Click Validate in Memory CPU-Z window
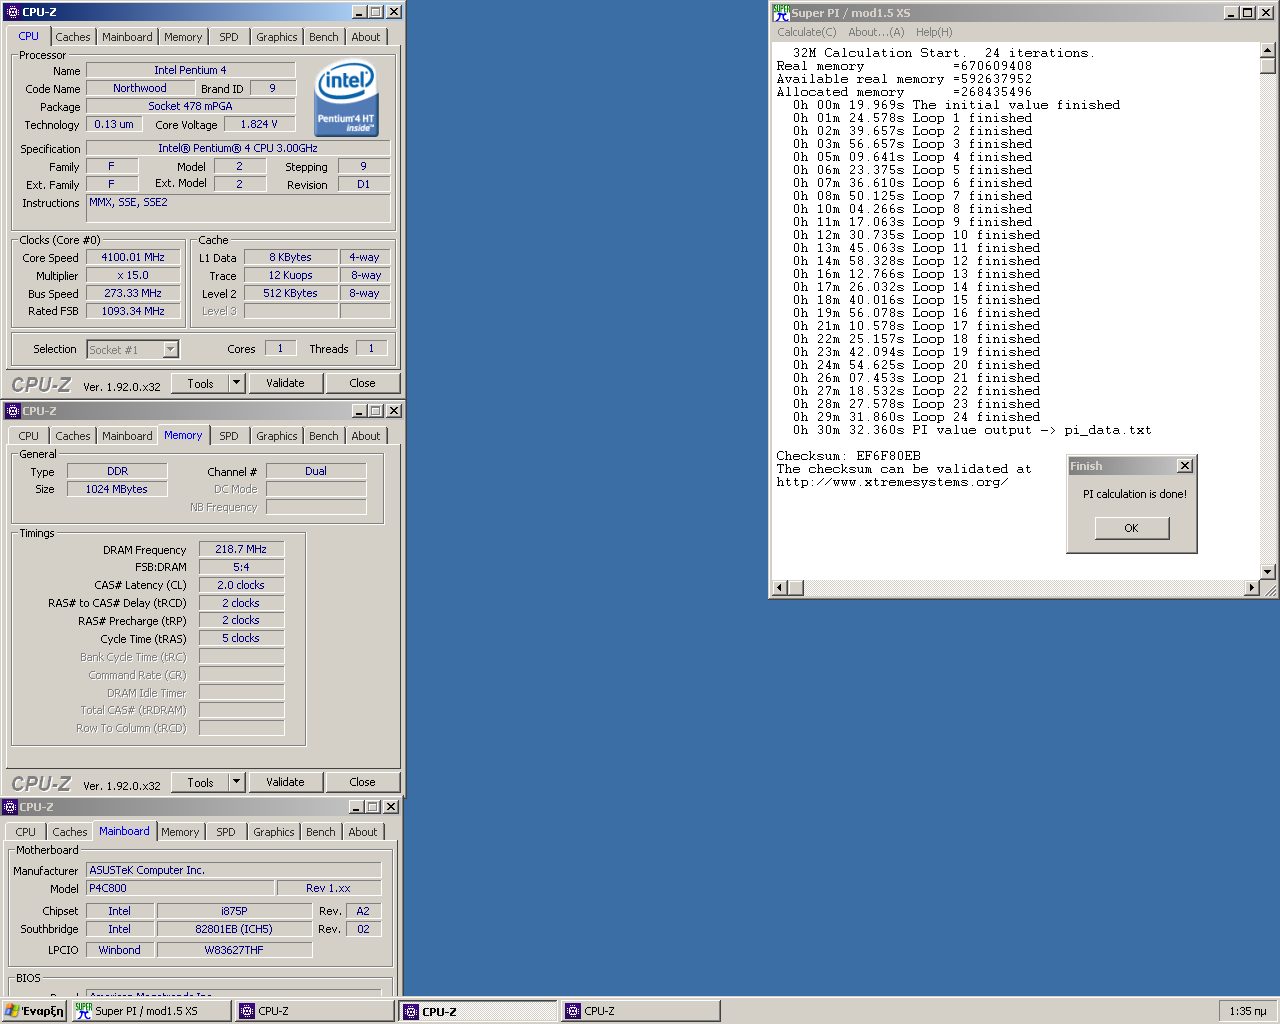Viewport: 1280px width, 1024px height. tap(285, 782)
